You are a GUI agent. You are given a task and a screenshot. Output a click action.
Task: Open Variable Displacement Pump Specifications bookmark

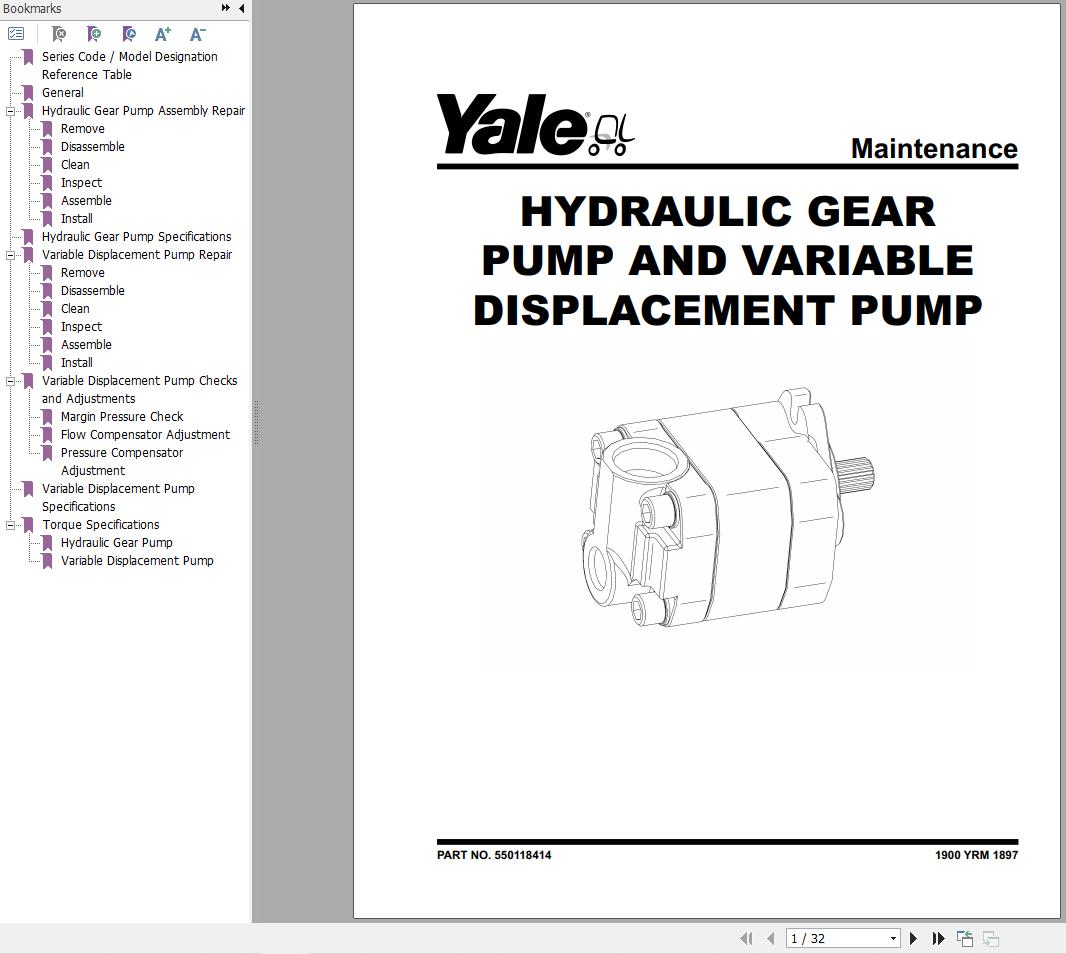118,498
